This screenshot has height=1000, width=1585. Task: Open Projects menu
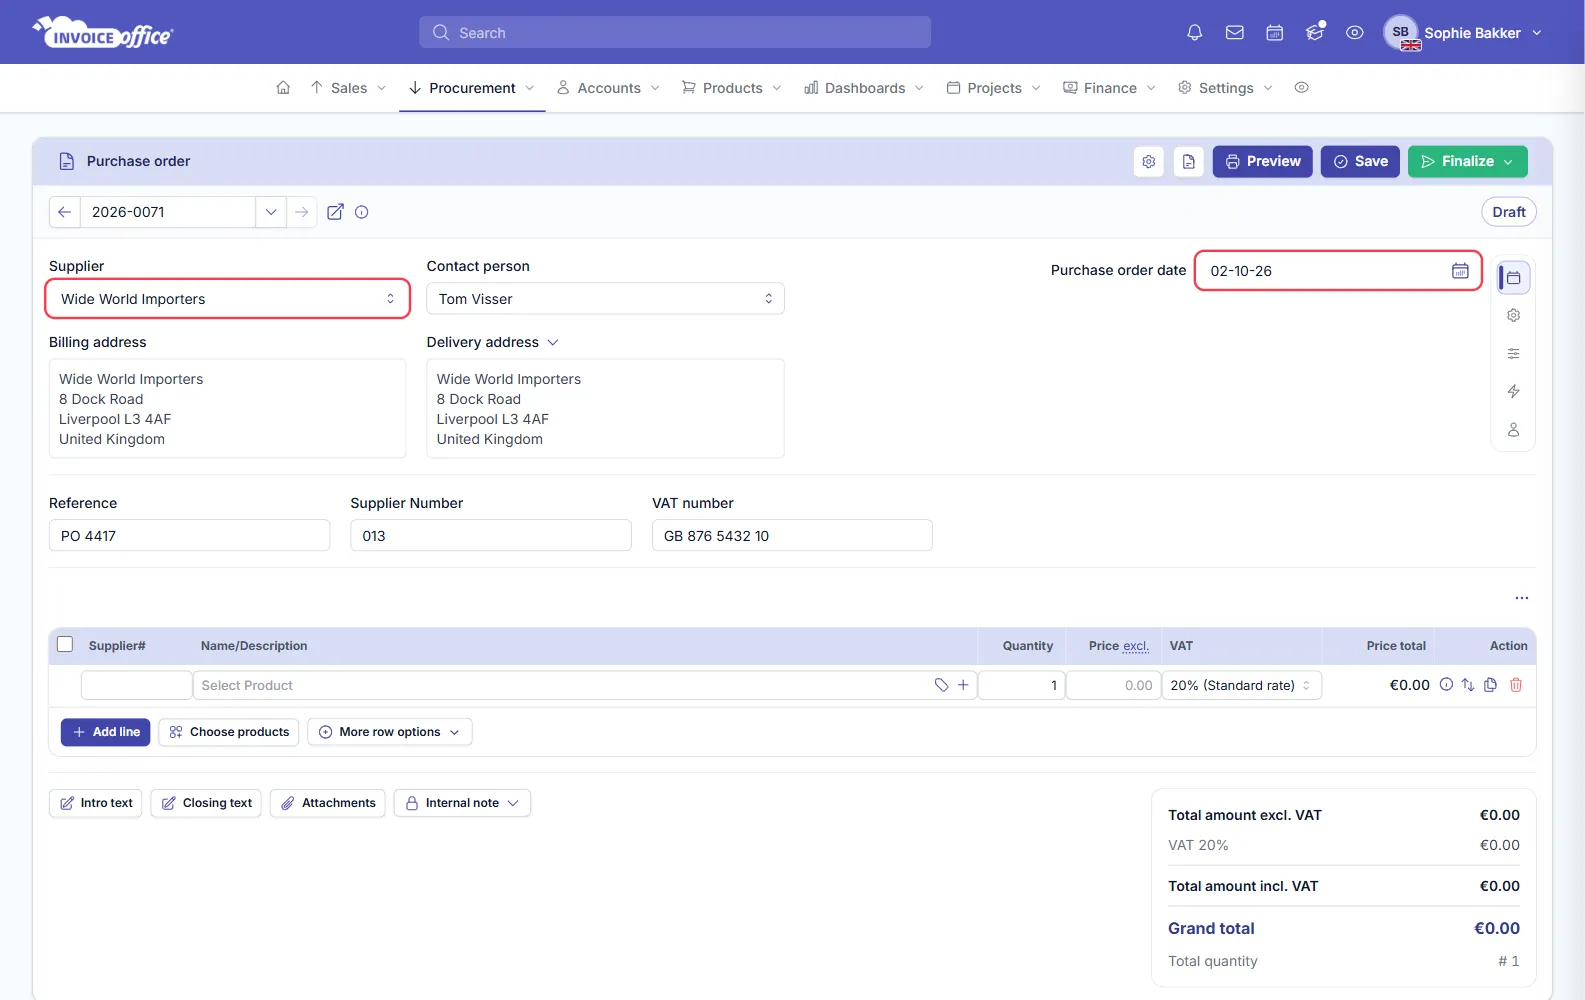click(994, 88)
